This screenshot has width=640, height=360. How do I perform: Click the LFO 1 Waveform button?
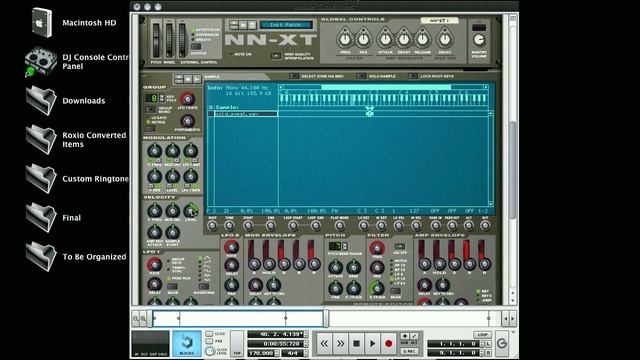click(203, 286)
